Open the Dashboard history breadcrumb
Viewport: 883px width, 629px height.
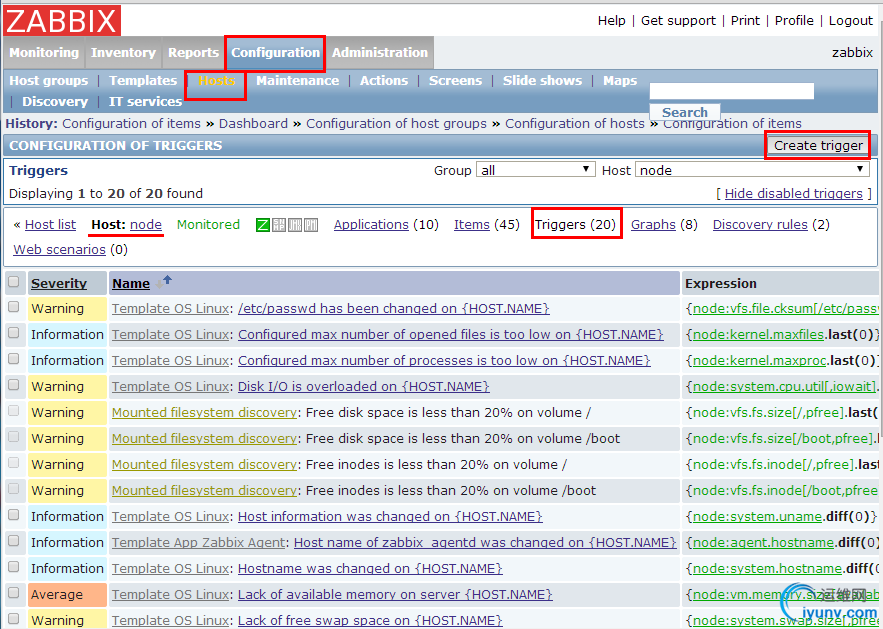point(253,123)
